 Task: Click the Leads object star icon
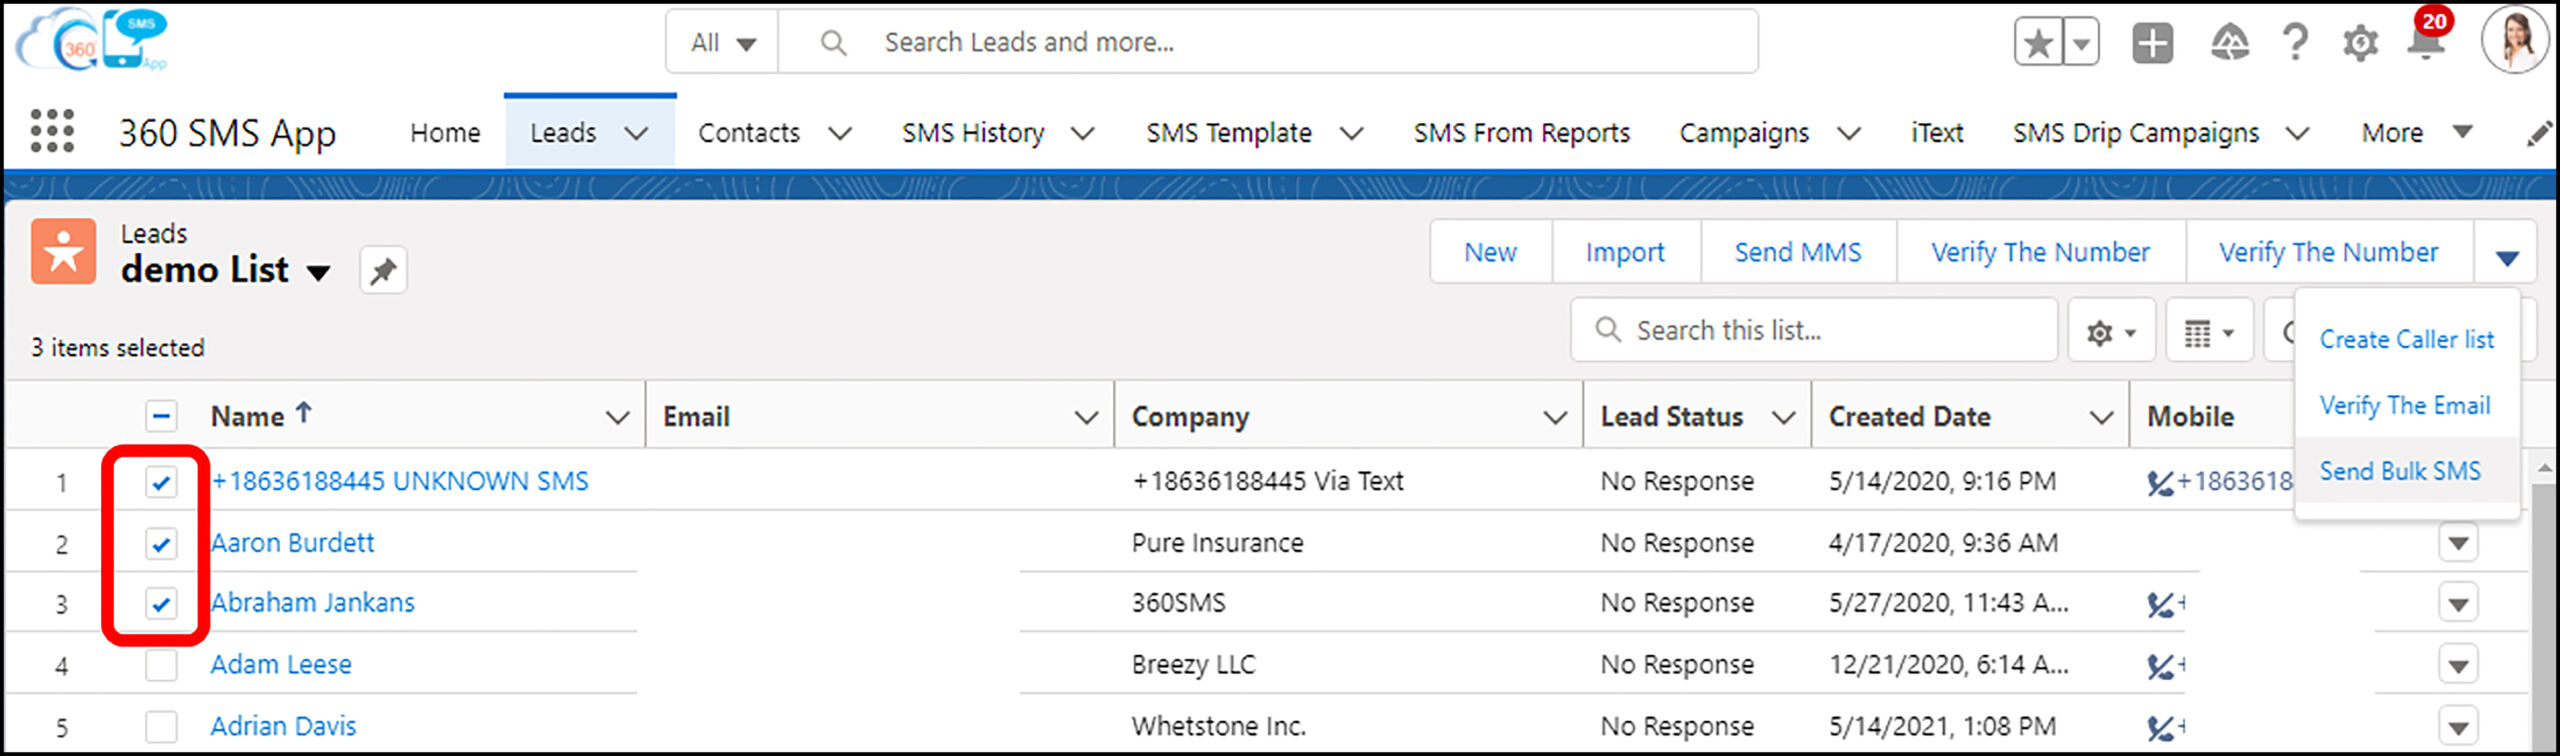click(64, 251)
